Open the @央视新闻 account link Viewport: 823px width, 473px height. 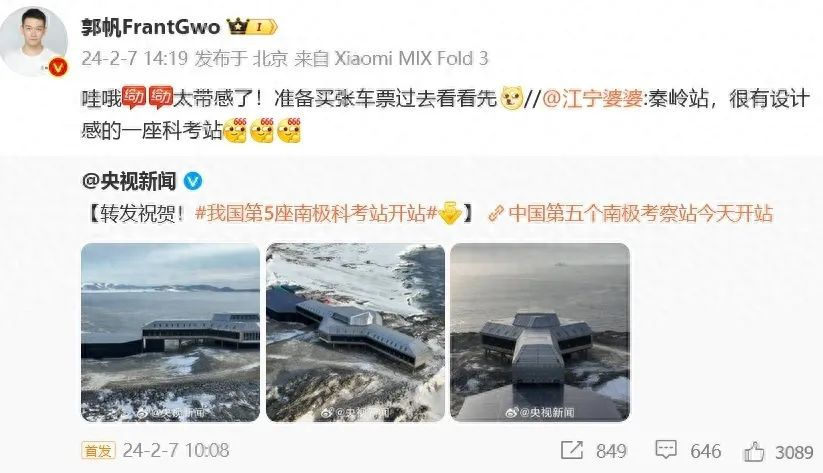click(x=129, y=182)
